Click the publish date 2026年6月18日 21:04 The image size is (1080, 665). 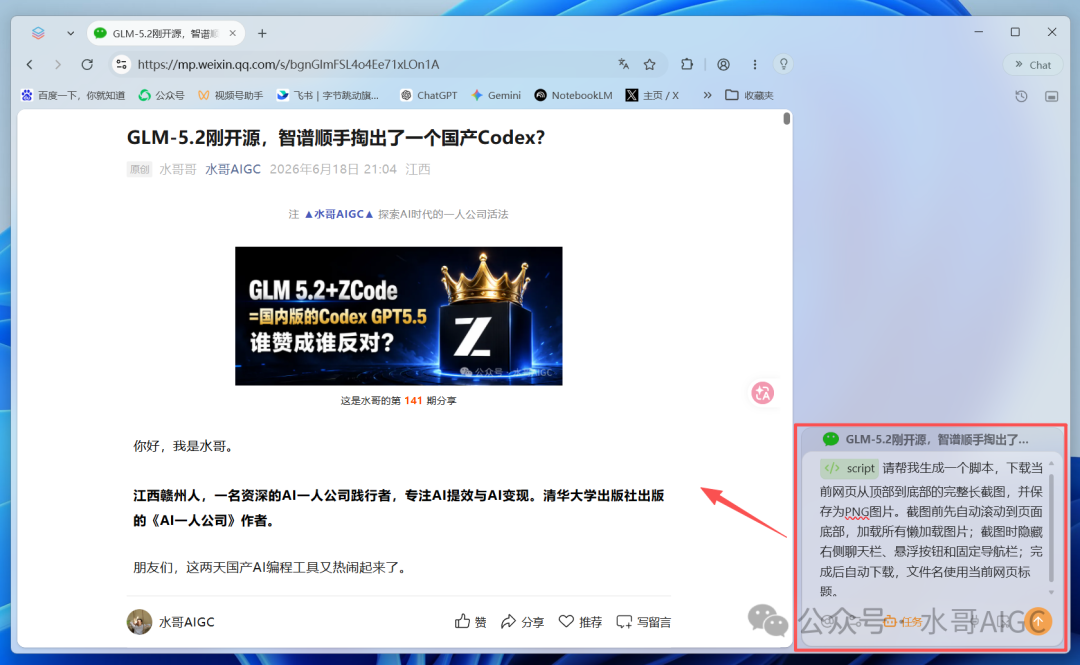click(333, 170)
